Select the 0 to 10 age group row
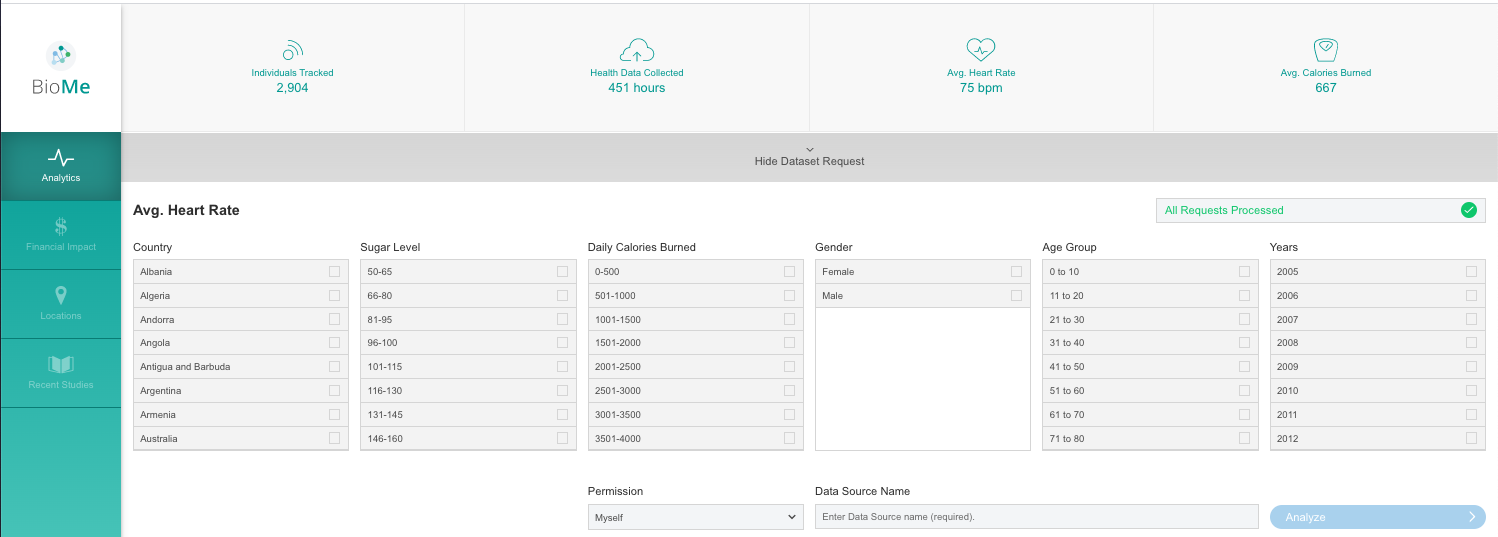The image size is (1498, 537). click(1150, 271)
